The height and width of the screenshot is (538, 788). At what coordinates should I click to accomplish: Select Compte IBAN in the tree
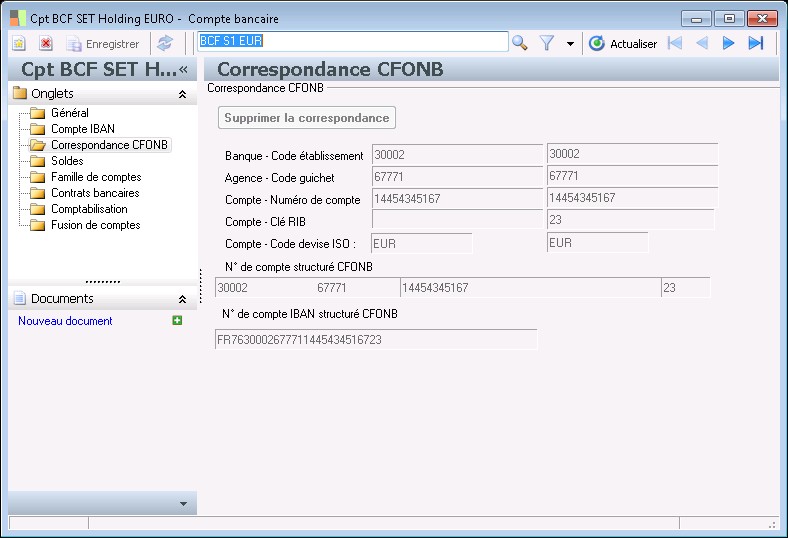83,129
